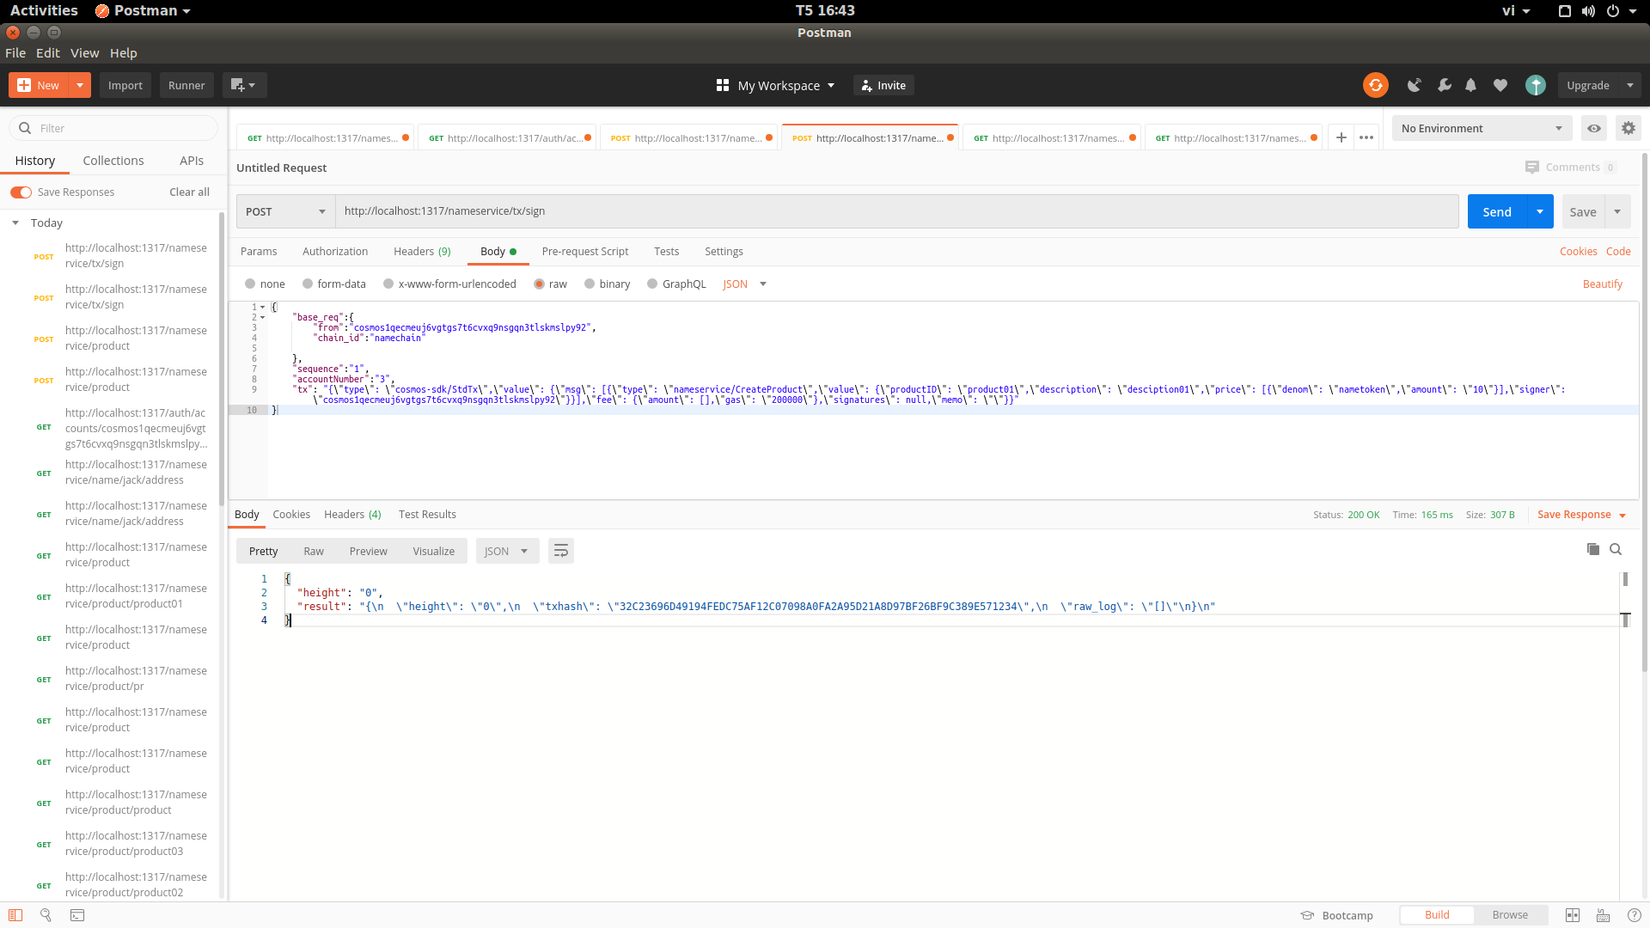Open the wrench settings icon
Screen dimensions: 1650x928
tap(1444, 86)
